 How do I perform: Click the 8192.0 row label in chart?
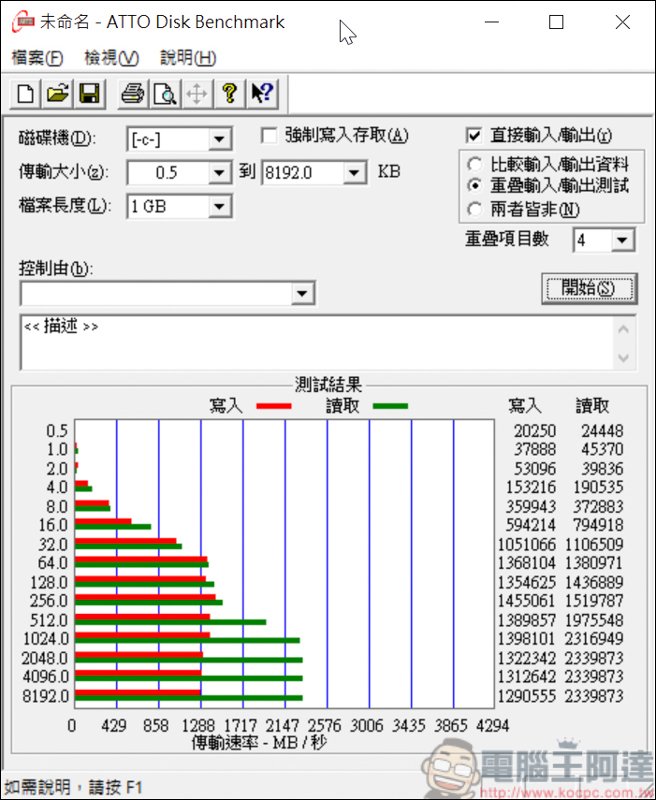(45, 696)
